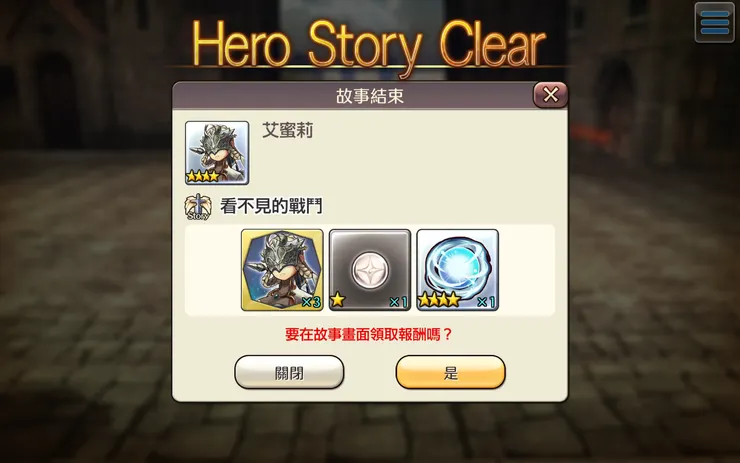Viewport: 740px width, 463px height.
Task: Click the three stars on orb reward
Action: (439, 300)
